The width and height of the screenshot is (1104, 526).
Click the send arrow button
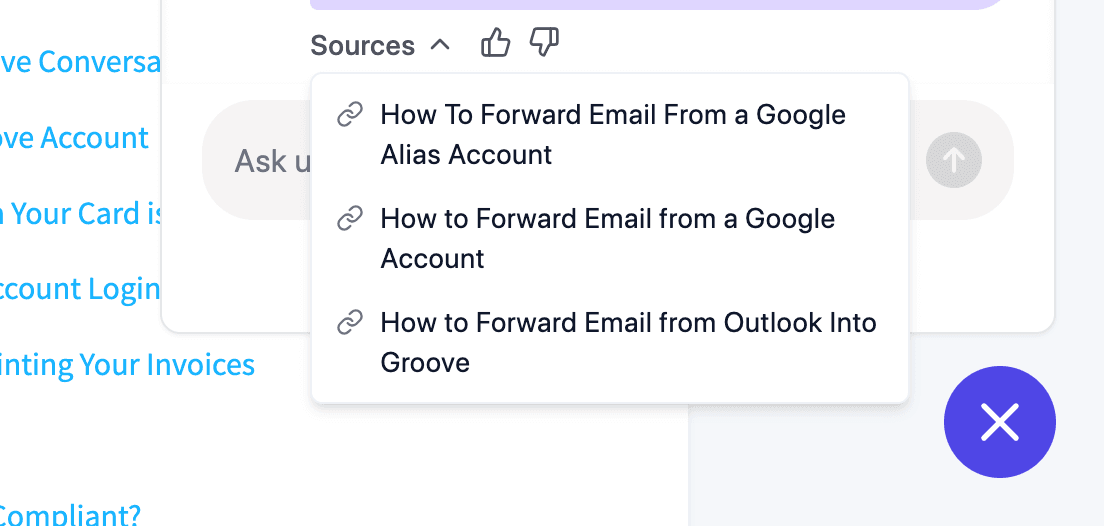click(953, 160)
